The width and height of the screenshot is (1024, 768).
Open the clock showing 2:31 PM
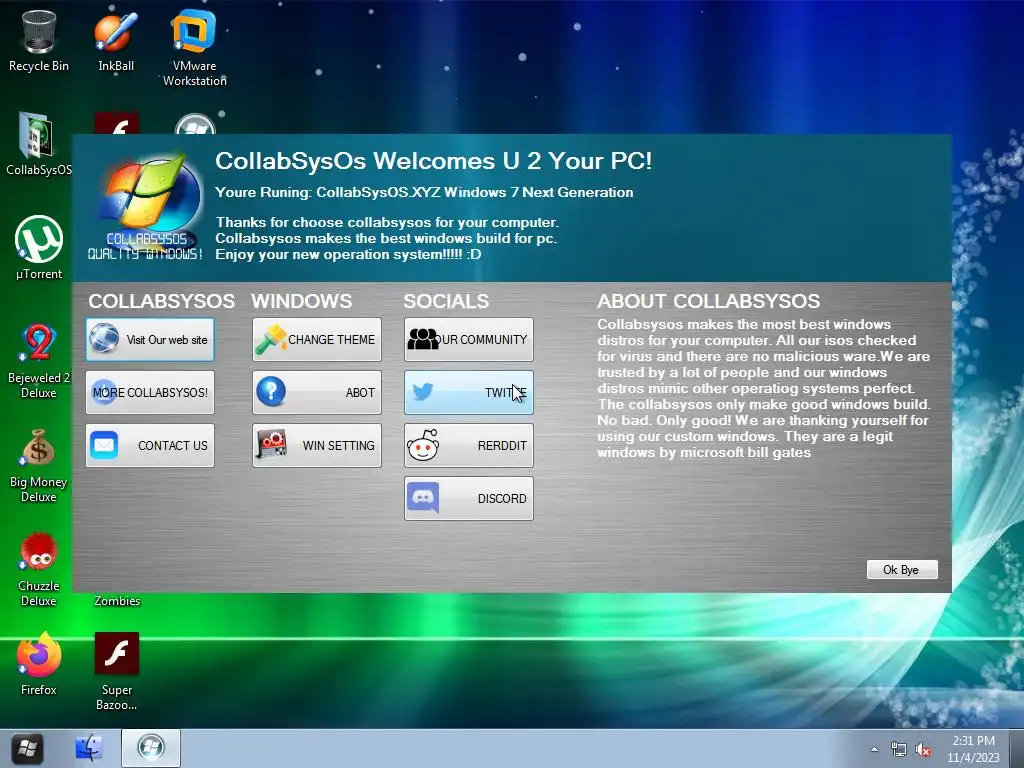[974, 749]
